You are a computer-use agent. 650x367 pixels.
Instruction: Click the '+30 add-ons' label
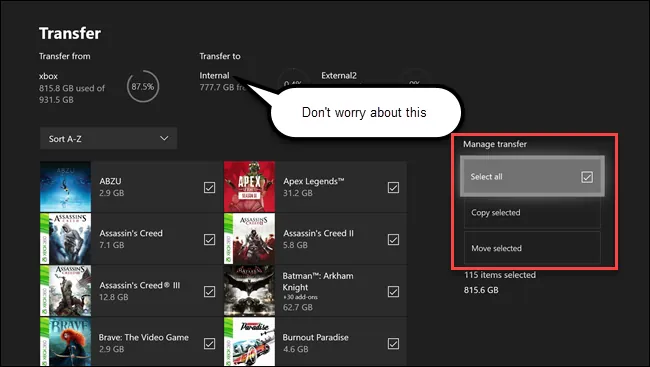301,297
